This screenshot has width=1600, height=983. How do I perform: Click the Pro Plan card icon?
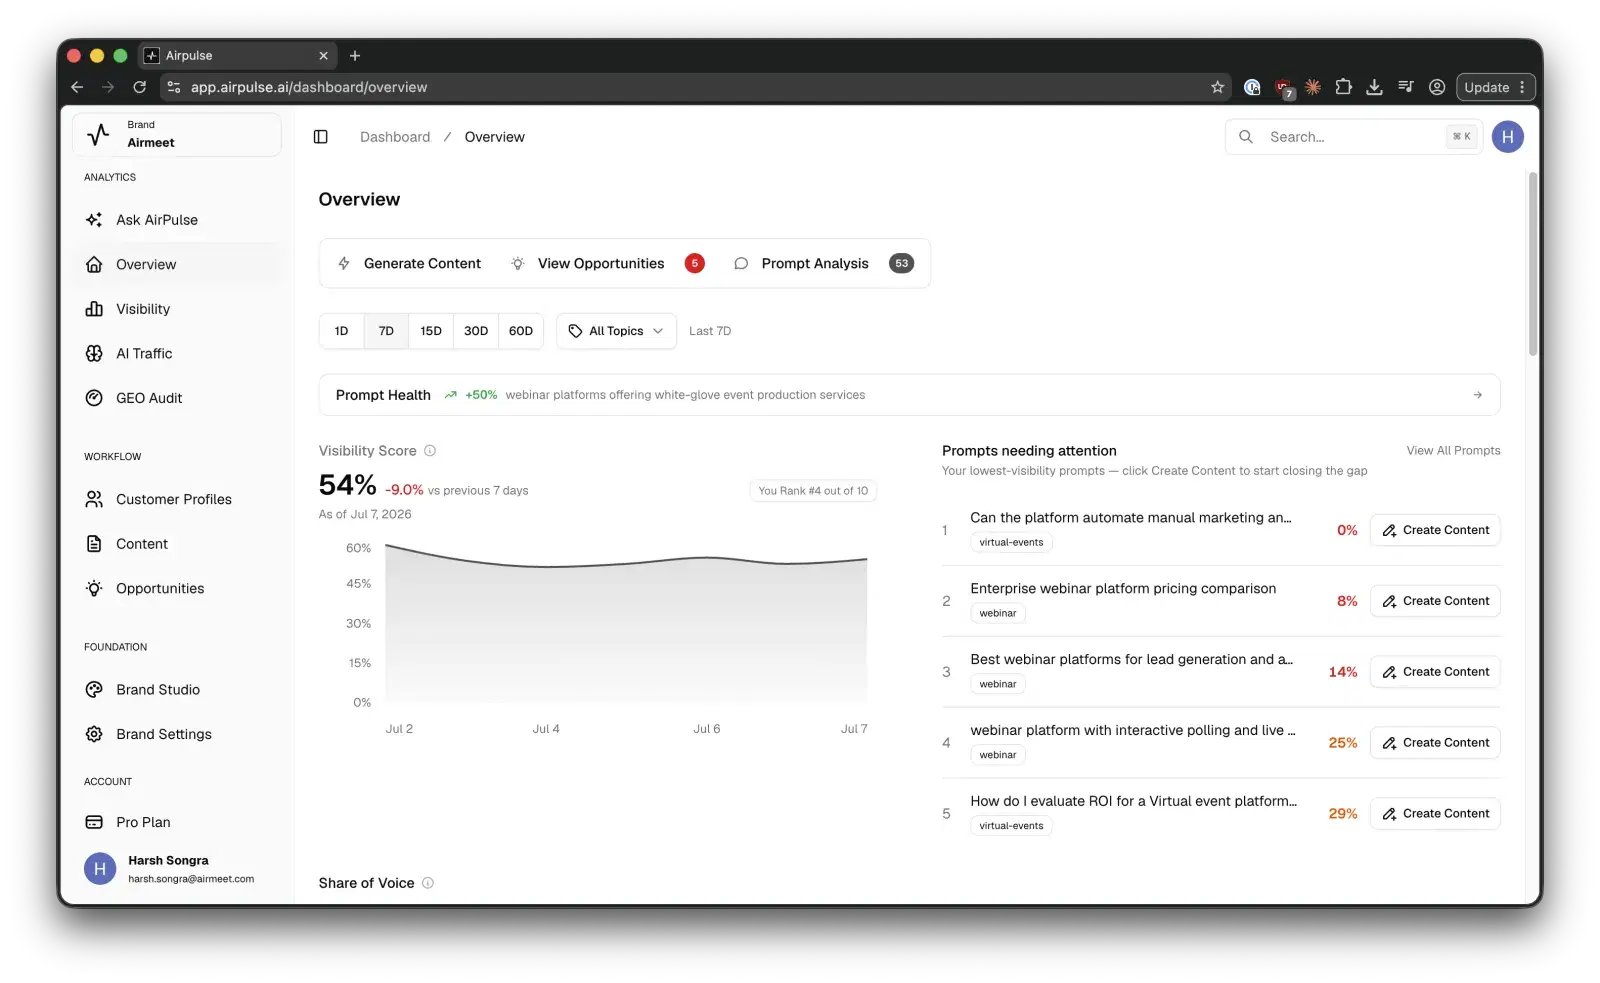(94, 822)
